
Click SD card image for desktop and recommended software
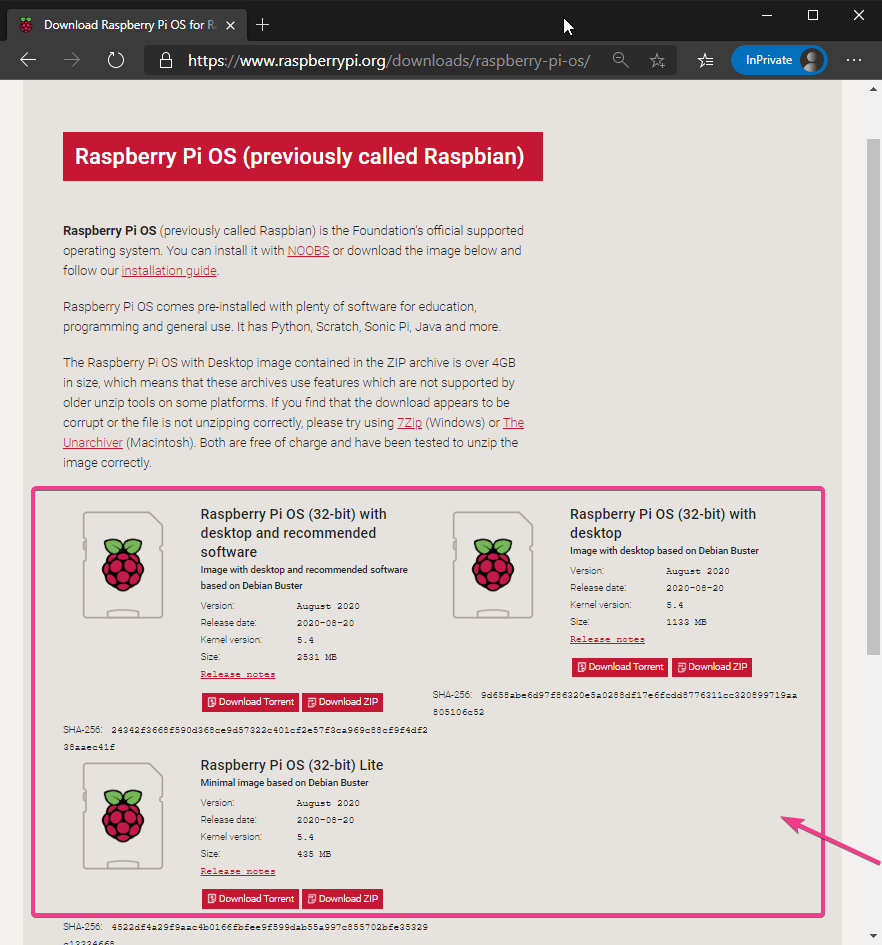123,565
